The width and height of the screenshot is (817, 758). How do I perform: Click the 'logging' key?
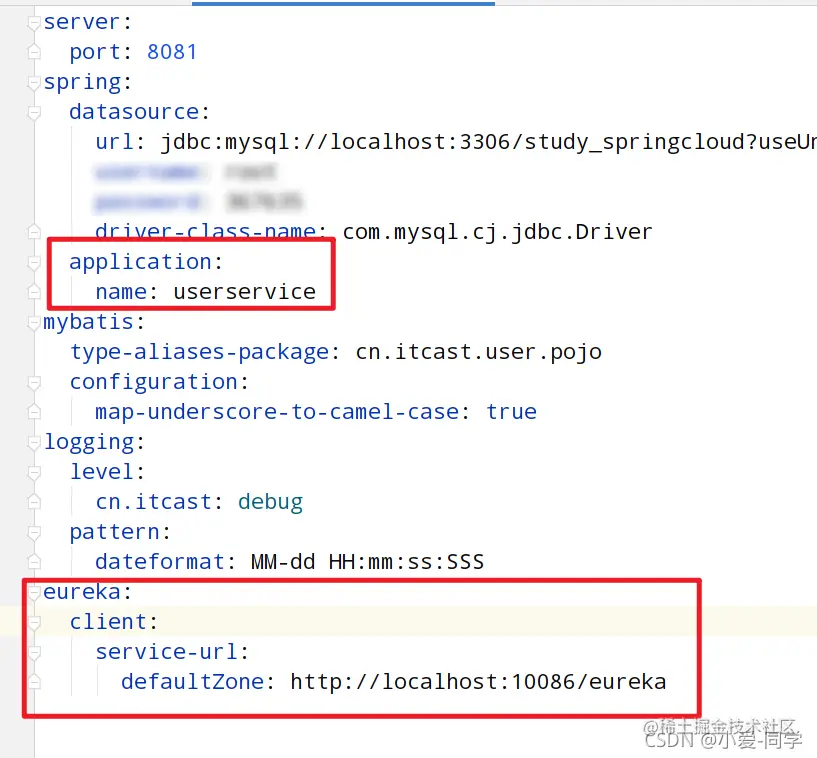coord(89,443)
